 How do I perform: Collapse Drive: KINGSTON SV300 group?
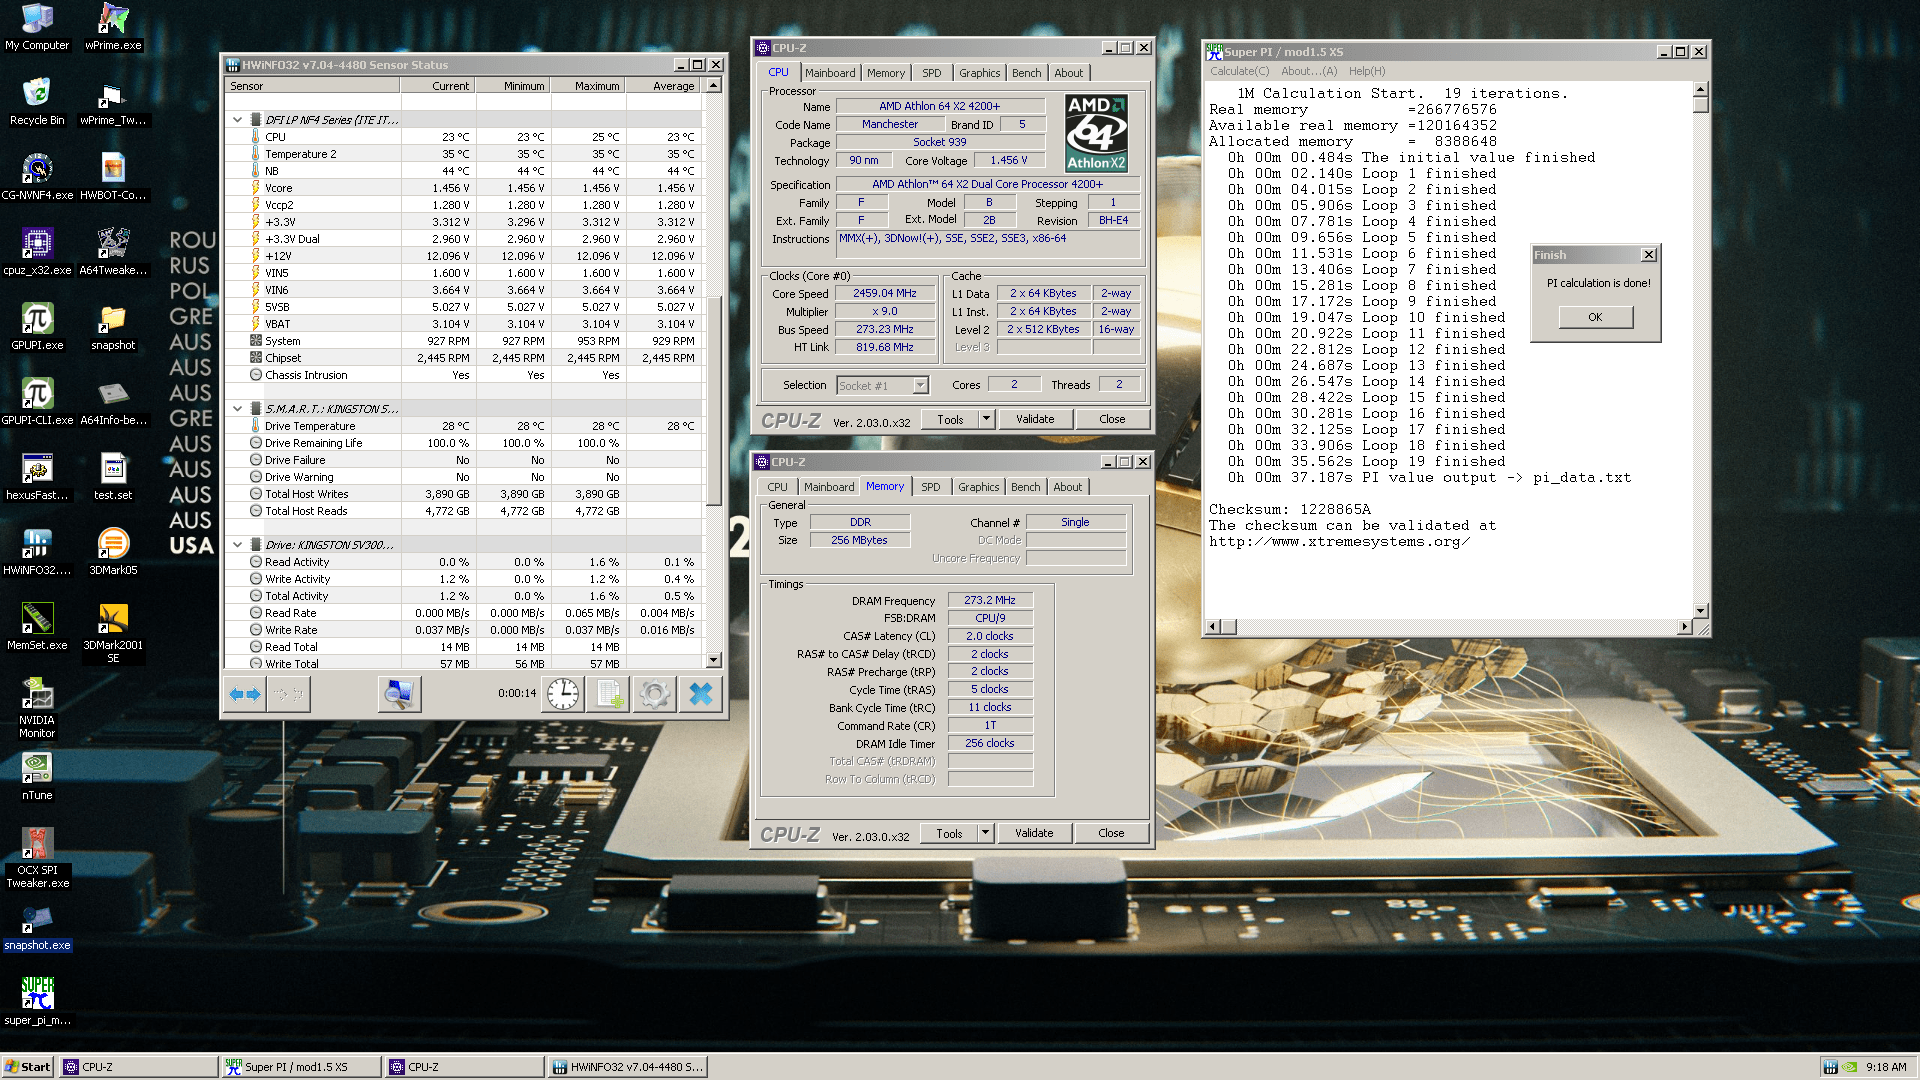[237, 545]
